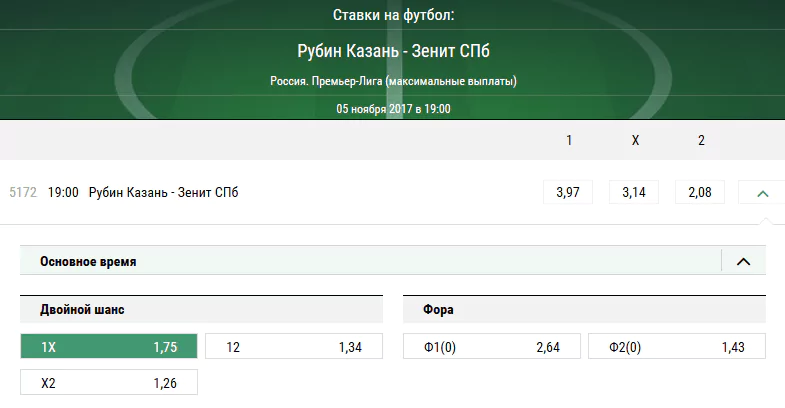Select away win odds 2,08
The height and width of the screenshot is (408, 785).
[700, 192]
